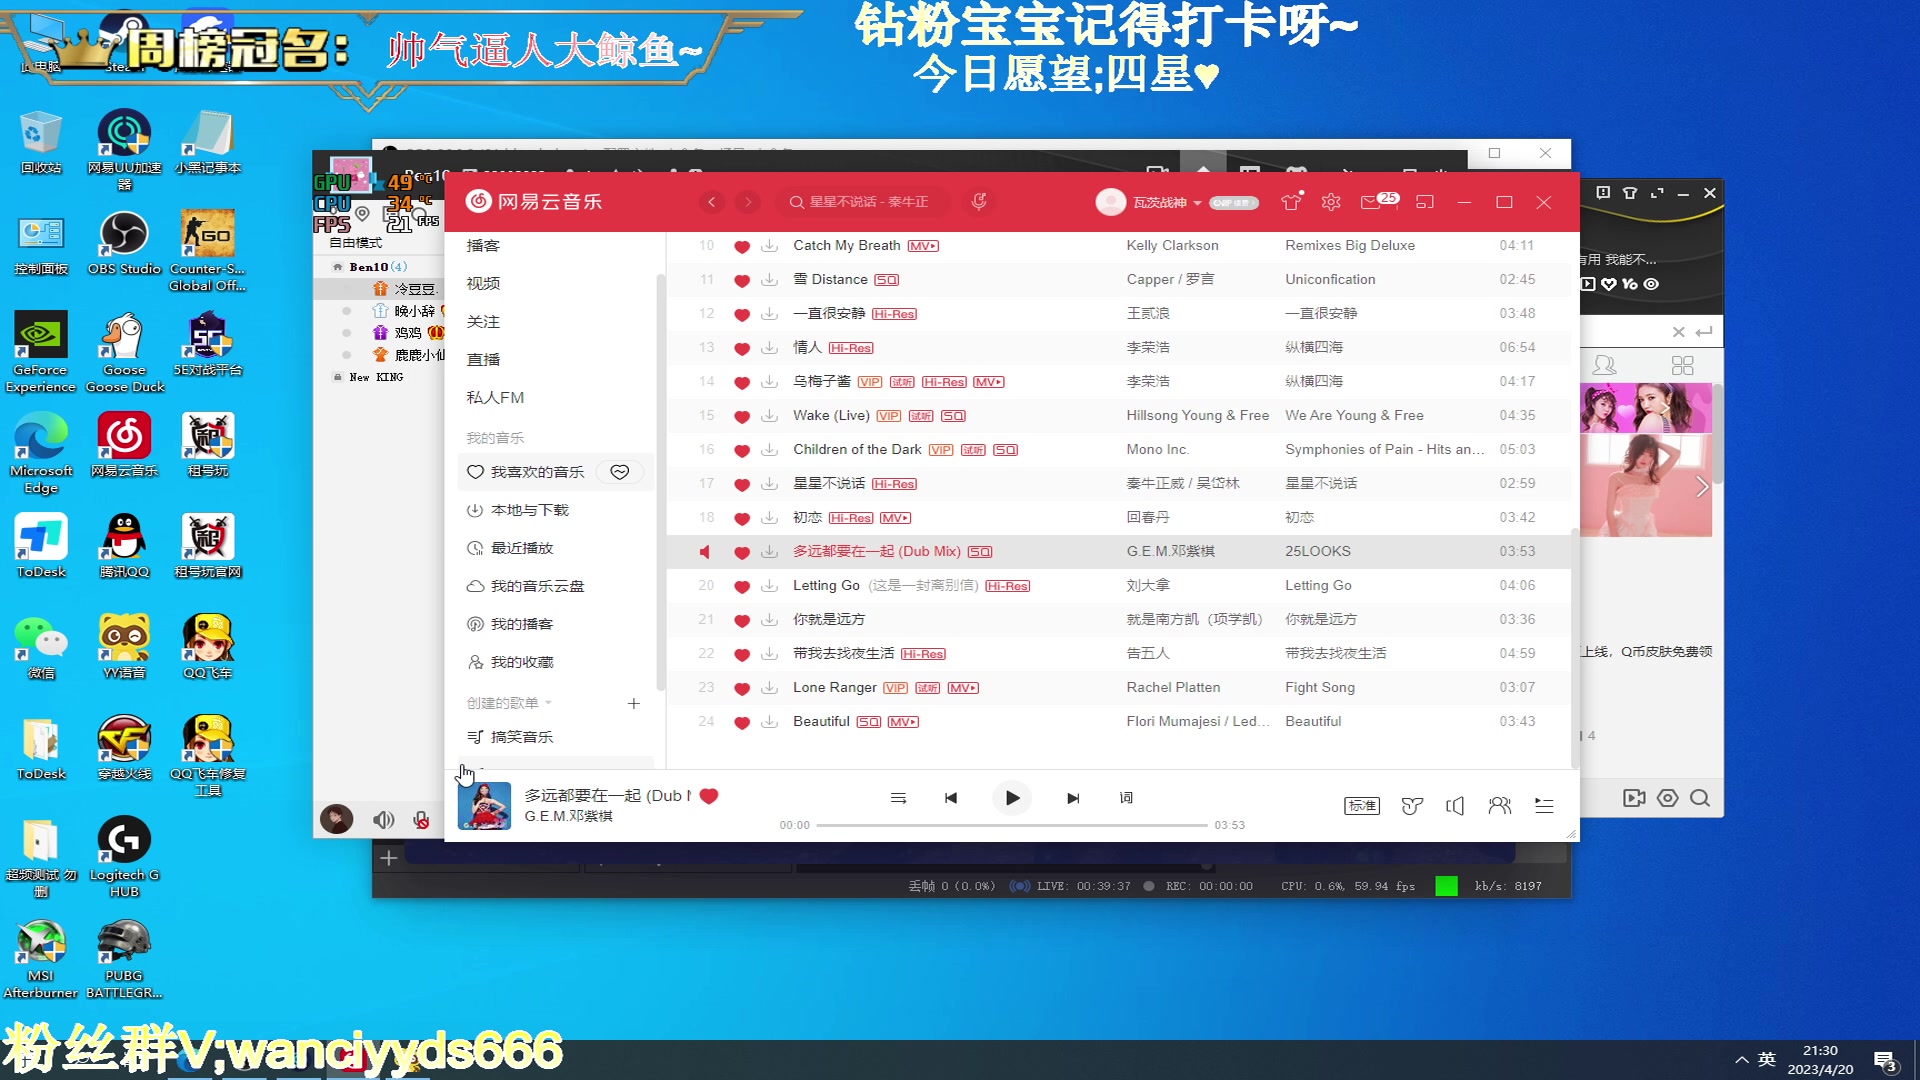
Task: Open 视频 in sidebar
Action: [x=483, y=283]
